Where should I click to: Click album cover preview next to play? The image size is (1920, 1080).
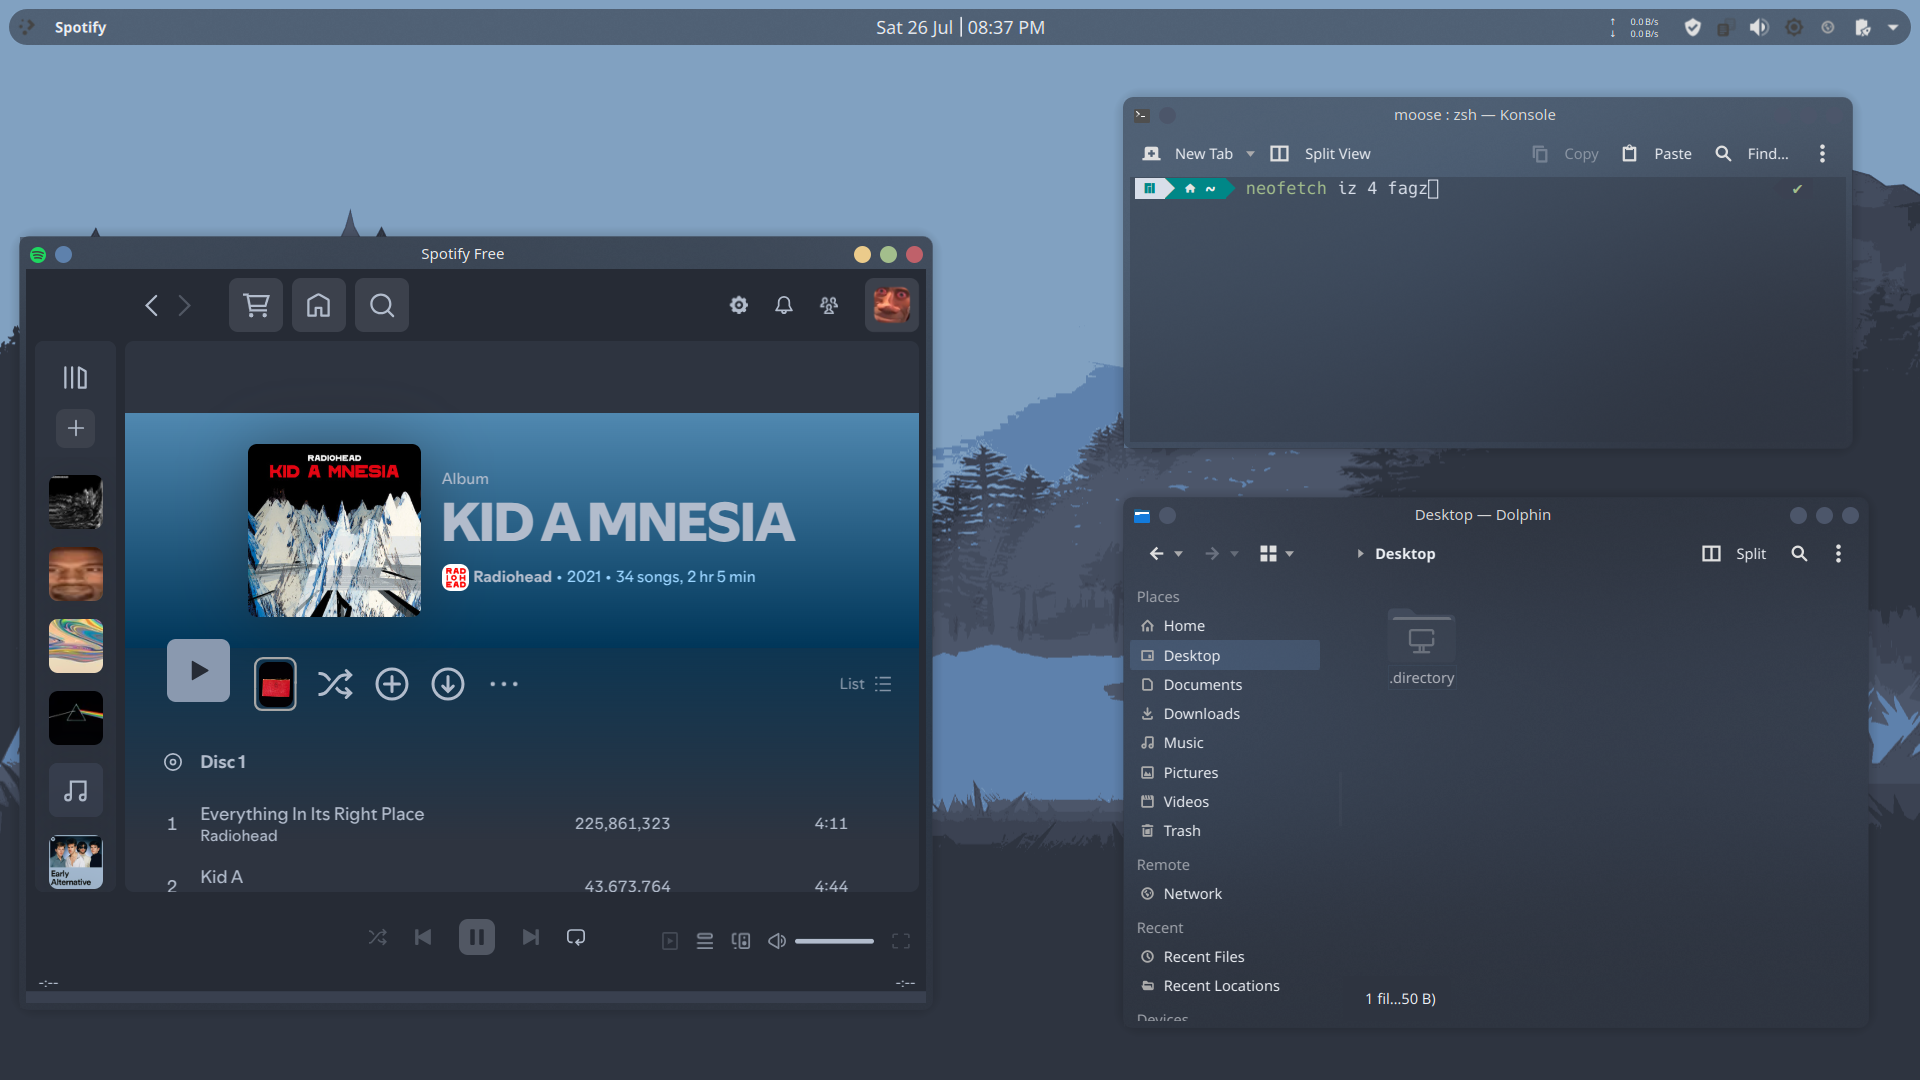(x=275, y=684)
